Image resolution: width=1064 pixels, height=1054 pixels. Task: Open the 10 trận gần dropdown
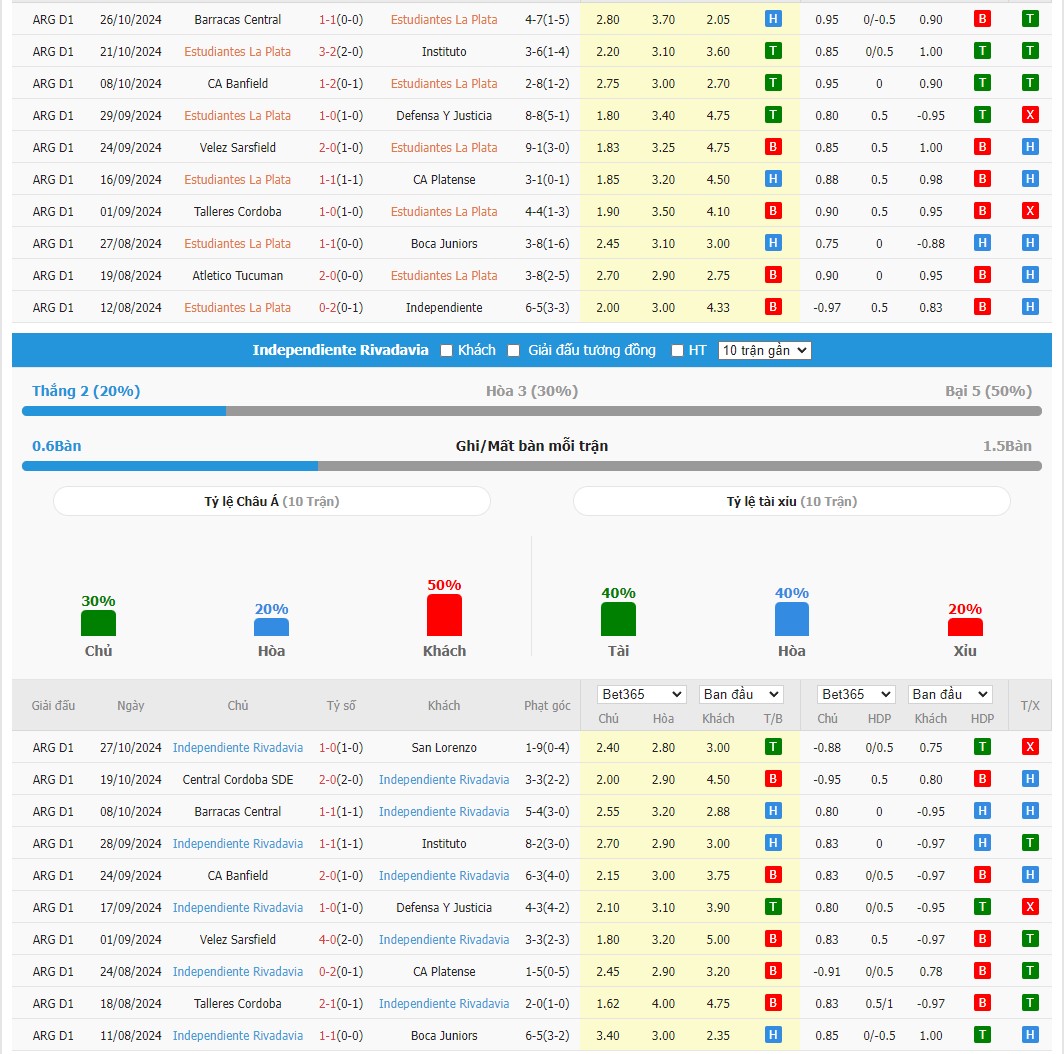click(765, 350)
